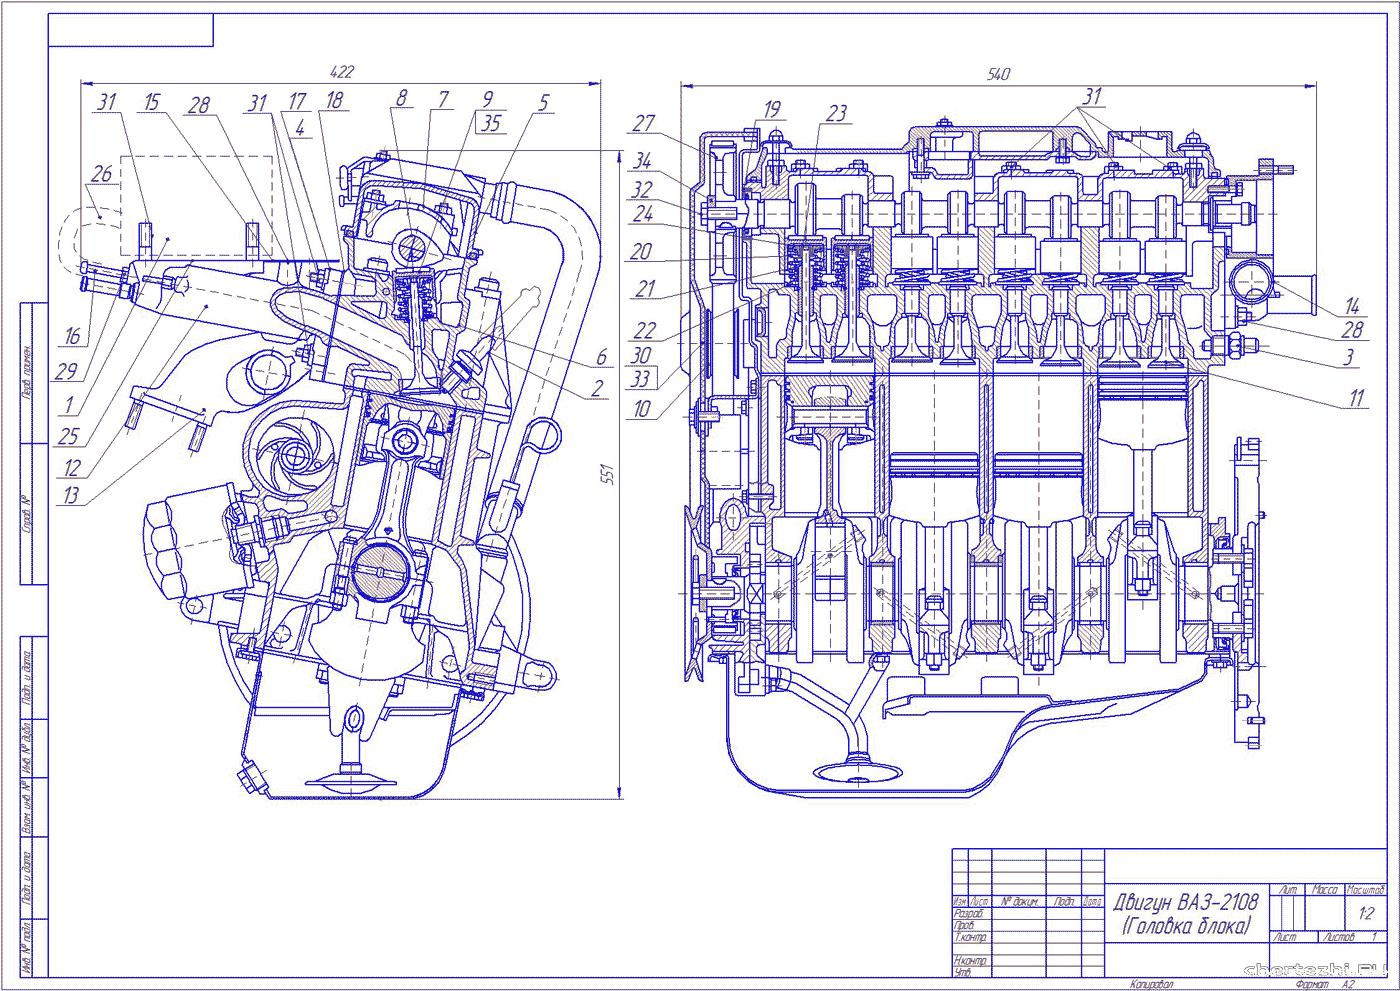The height and width of the screenshot is (991, 1400).
Task: Click the Разраб. field in title block
Action: [969, 913]
